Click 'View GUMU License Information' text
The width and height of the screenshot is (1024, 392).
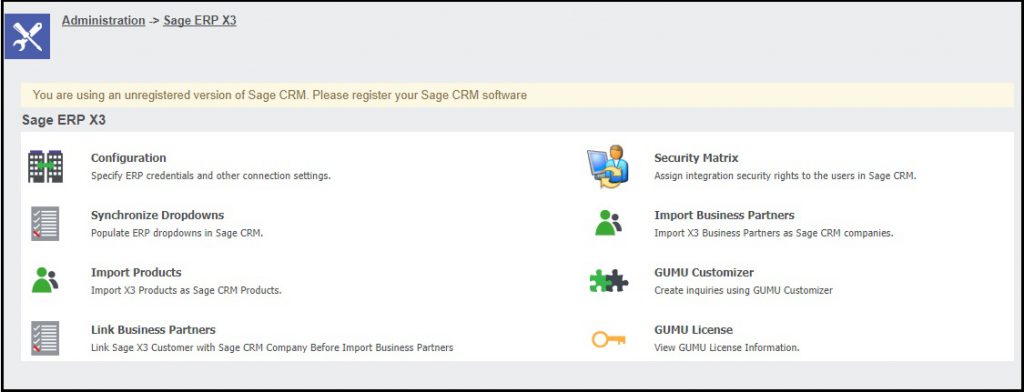pyautogui.click(x=727, y=348)
